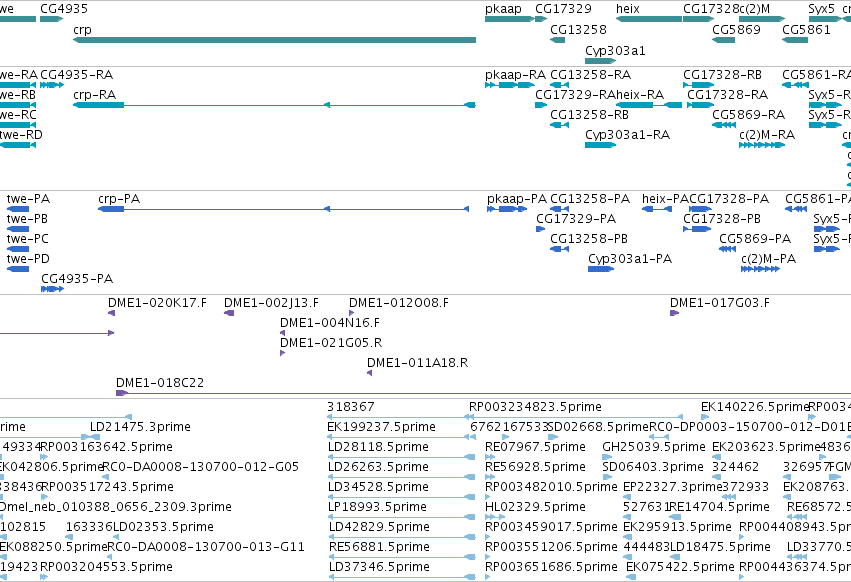The image size is (851, 582).
Task: Open the pkaap-PA protein label
Action: point(517,199)
